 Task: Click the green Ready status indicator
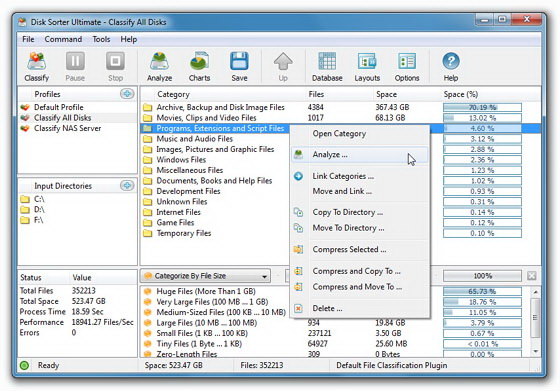[24, 365]
